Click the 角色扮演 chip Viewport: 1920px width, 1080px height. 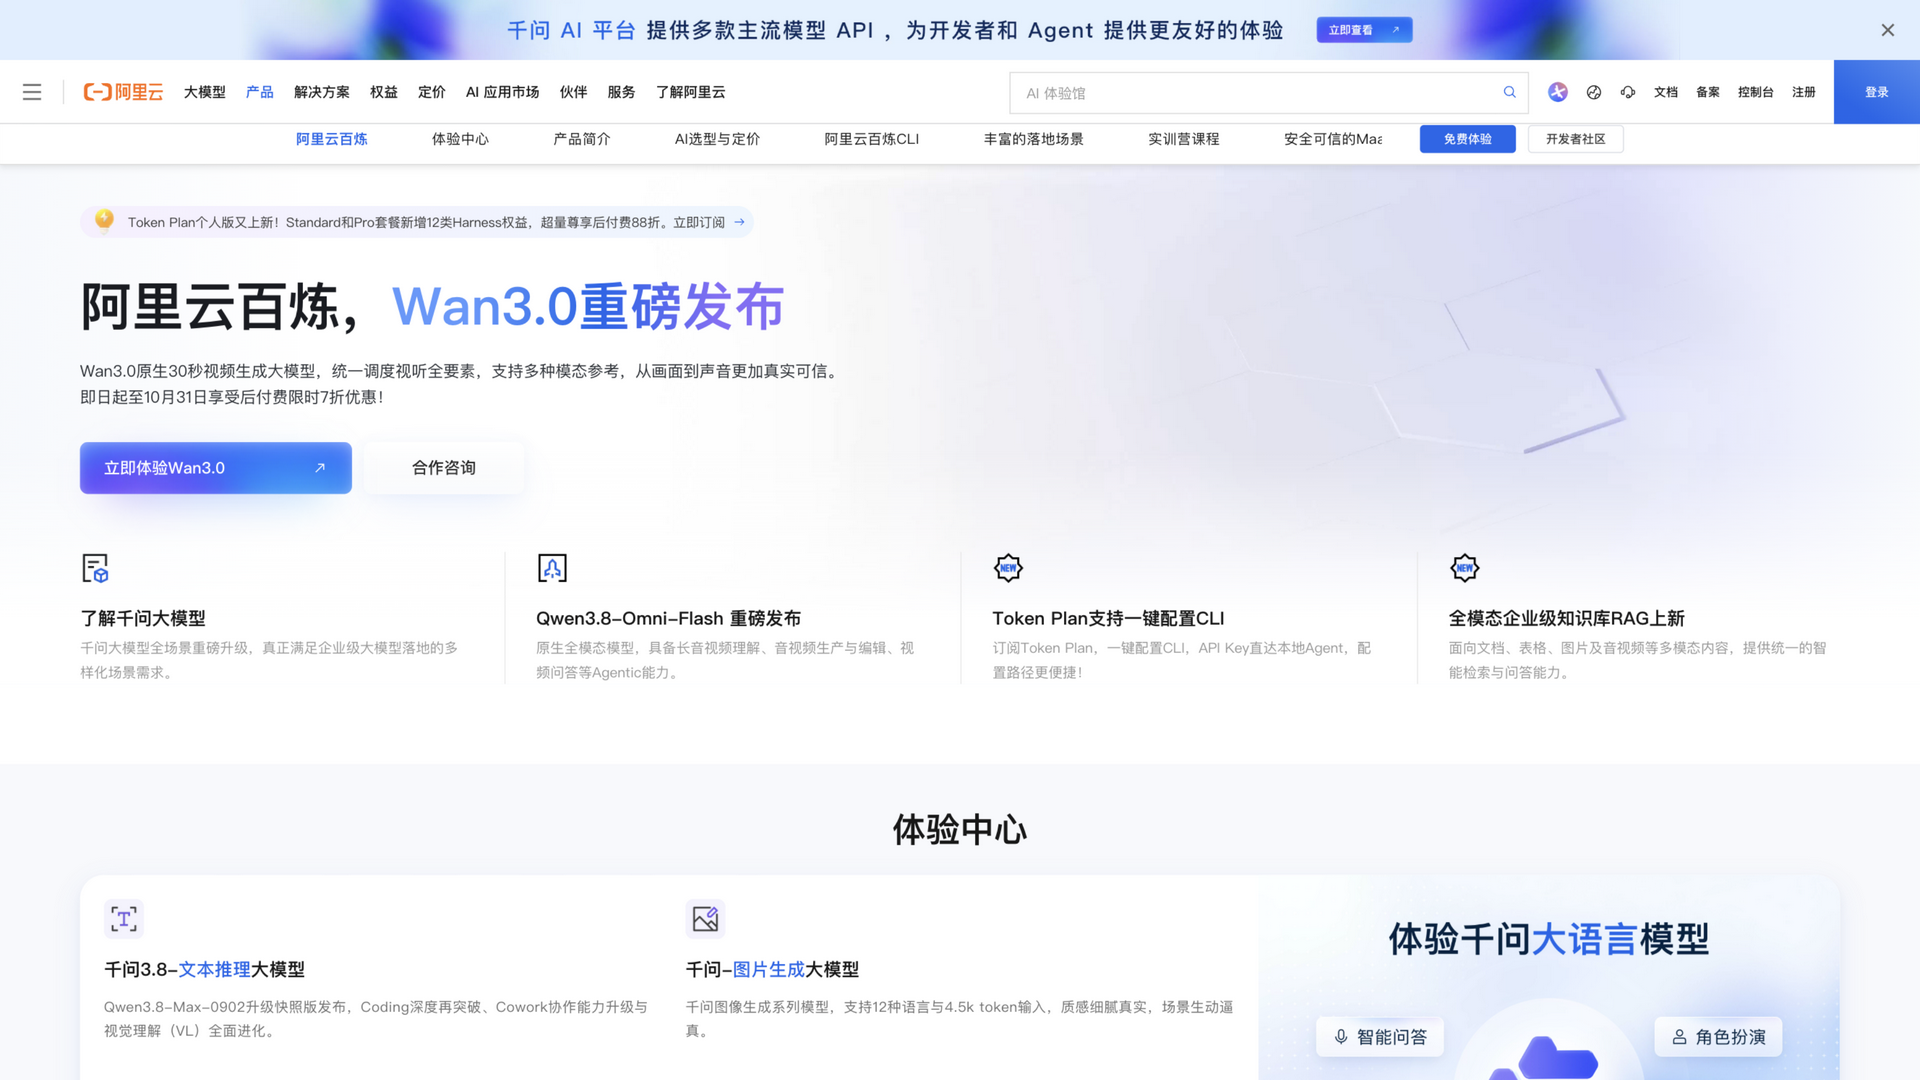click(1718, 1037)
